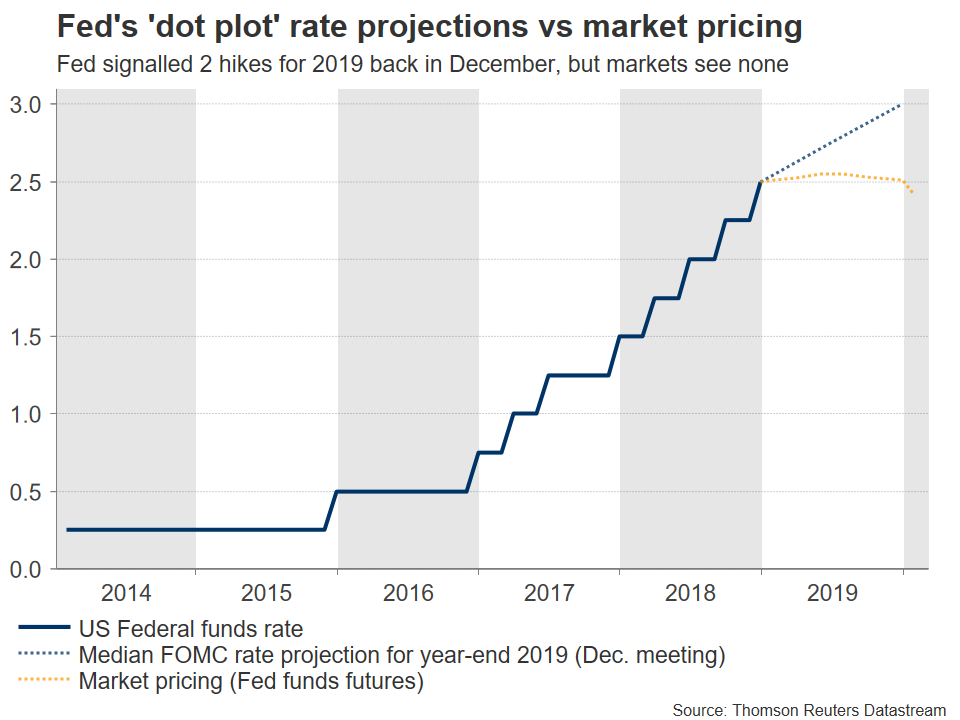Click the 0.5 y-axis tick label
This screenshot has height=720, width=960.
pos(27,492)
